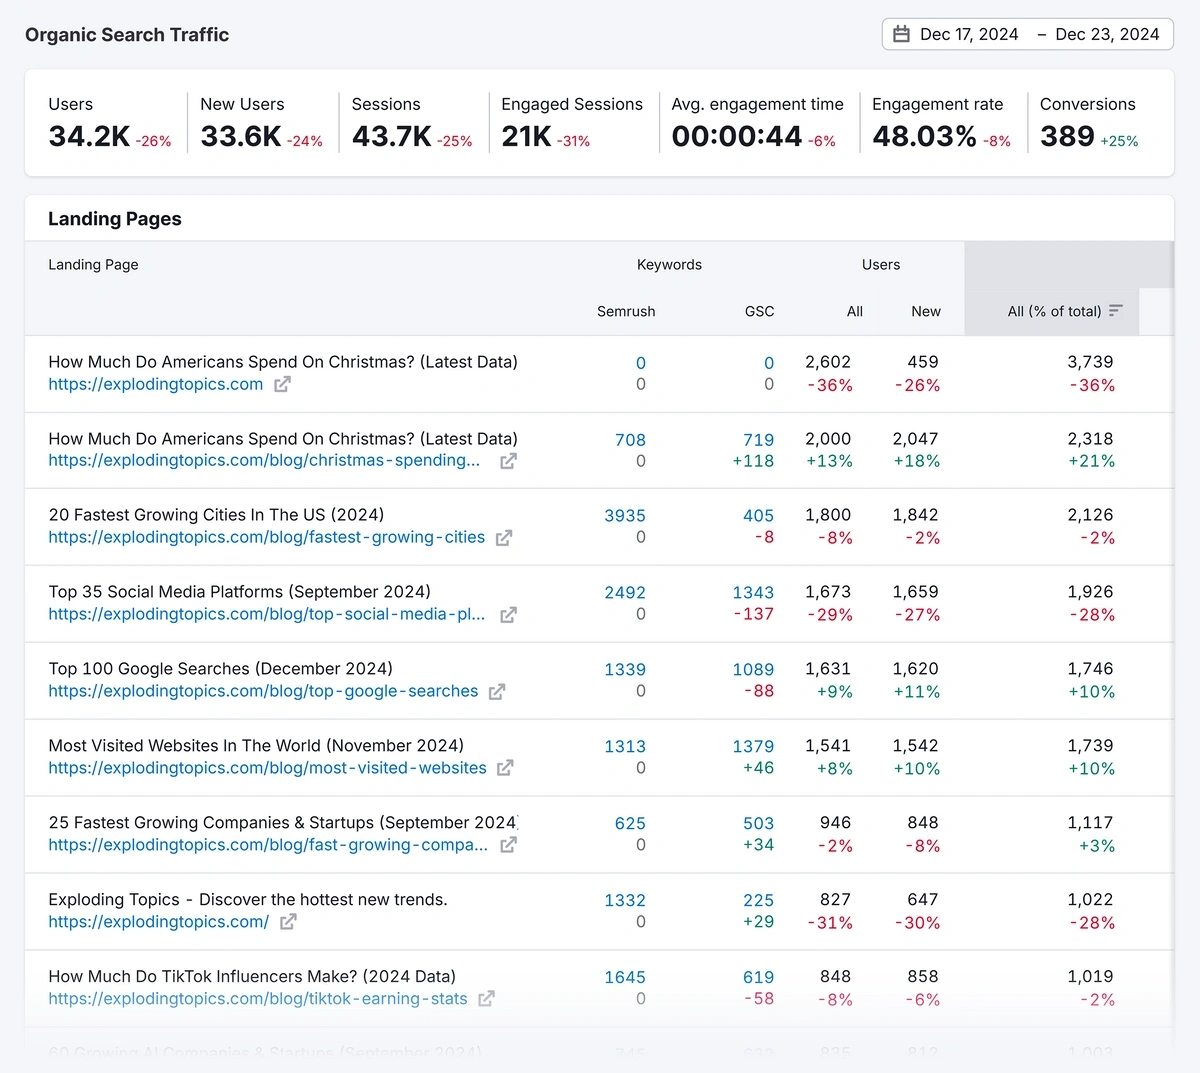Click the Landing Pages section title
This screenshot has width=1200, height=1073.
[x=115, y=219]
